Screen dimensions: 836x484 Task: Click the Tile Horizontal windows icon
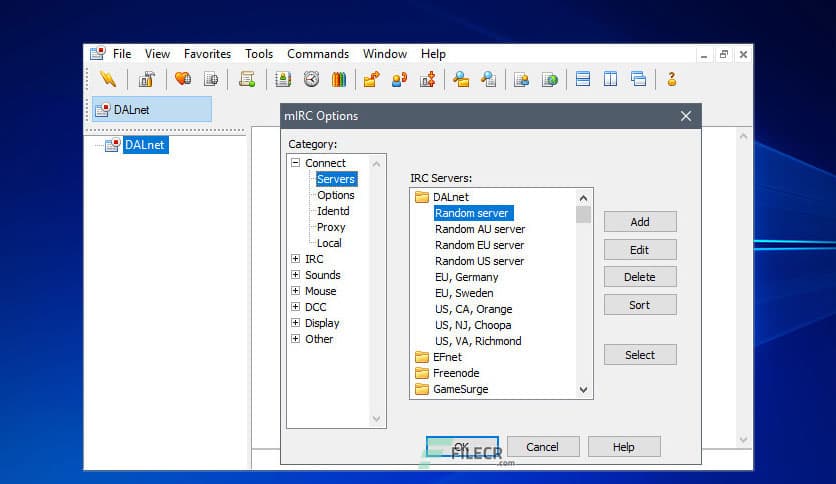tap(583, 79)
